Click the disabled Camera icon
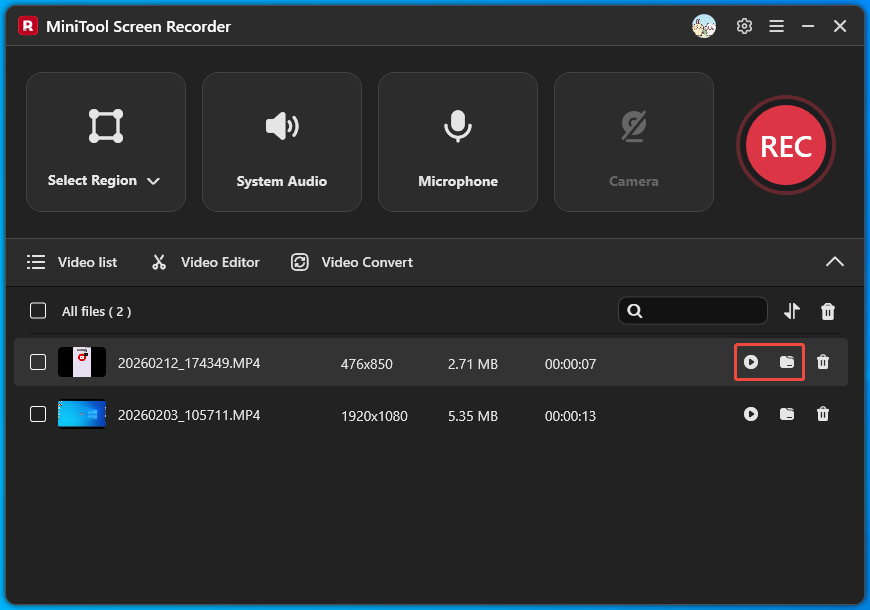The image size is (870, 610). point(633,126)
